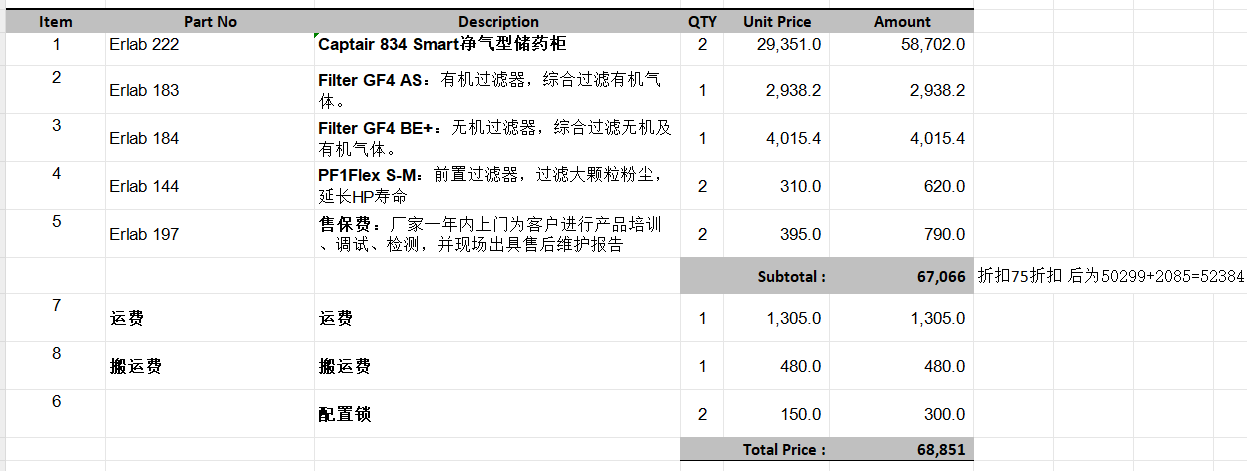The image size is (1247, 471).
Task: Select the QTY header cell
Action: click(702, 21)
